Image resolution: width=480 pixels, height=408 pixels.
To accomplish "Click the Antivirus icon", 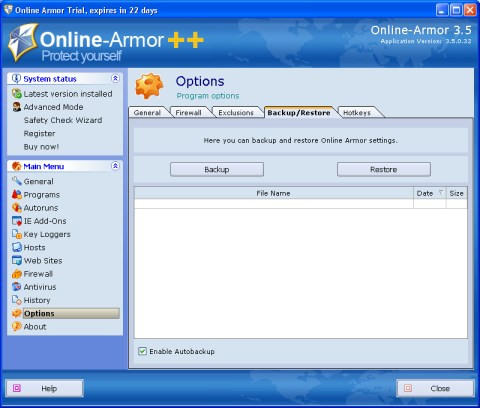I will pos(17,287).
